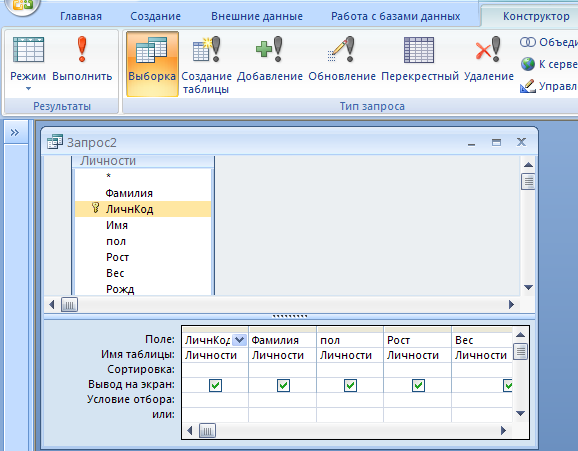Click the Управление data definition icon
Screen dimensions: 578x451
click(x=527, y=86)
